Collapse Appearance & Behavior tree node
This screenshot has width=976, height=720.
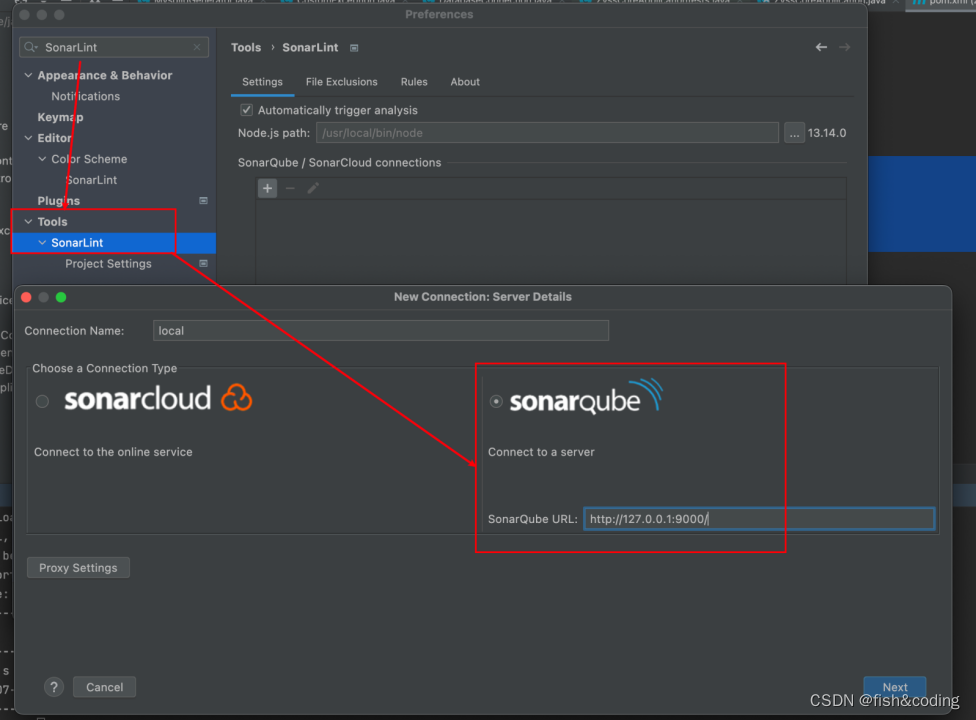pyautogui.click(x=28, y=75)
